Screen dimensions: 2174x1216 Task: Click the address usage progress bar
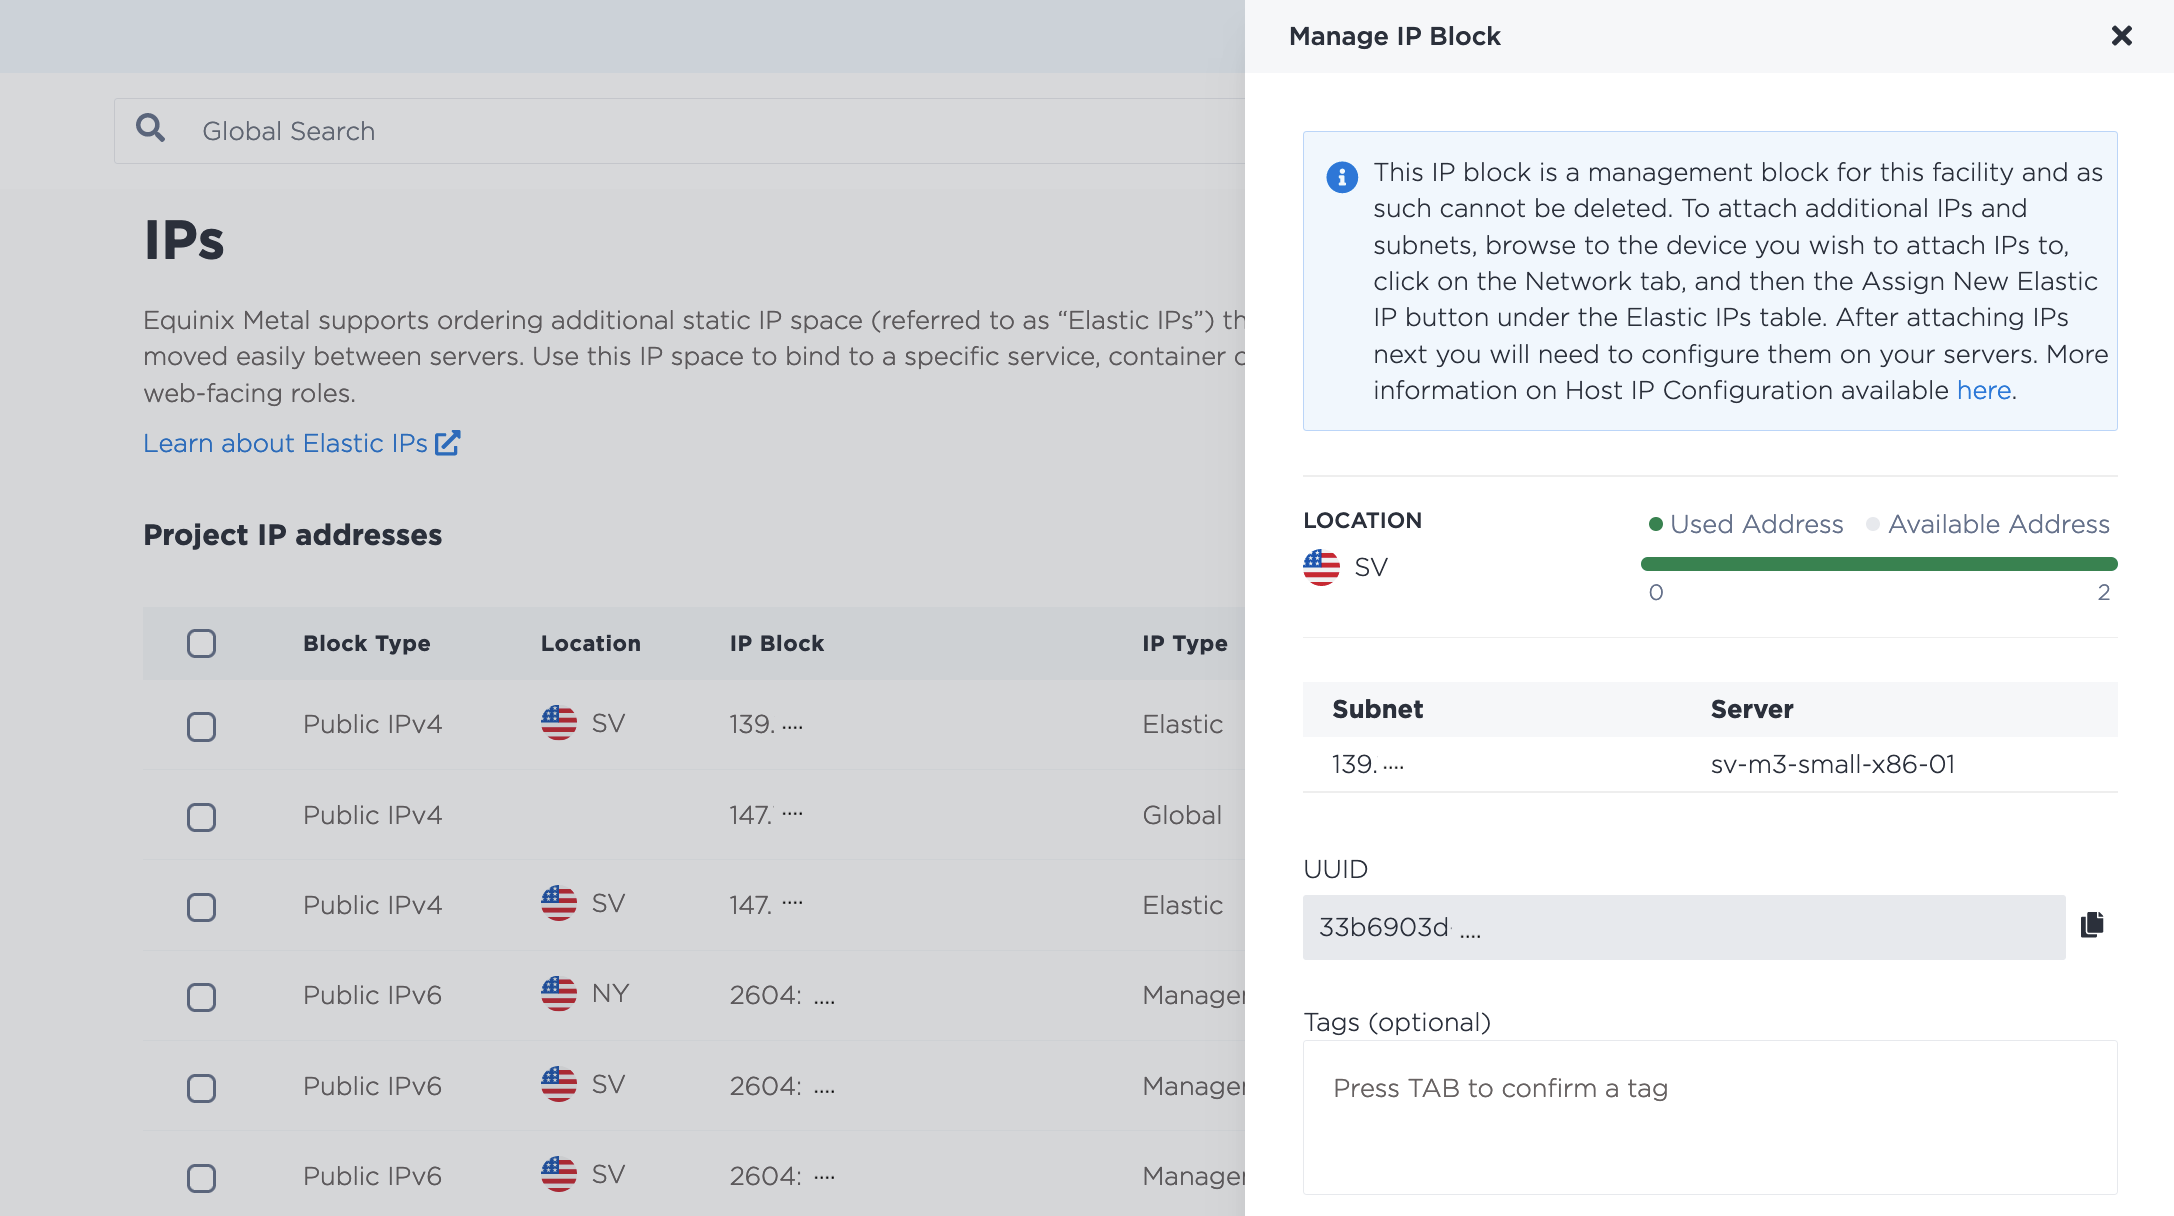point(1879,564)
